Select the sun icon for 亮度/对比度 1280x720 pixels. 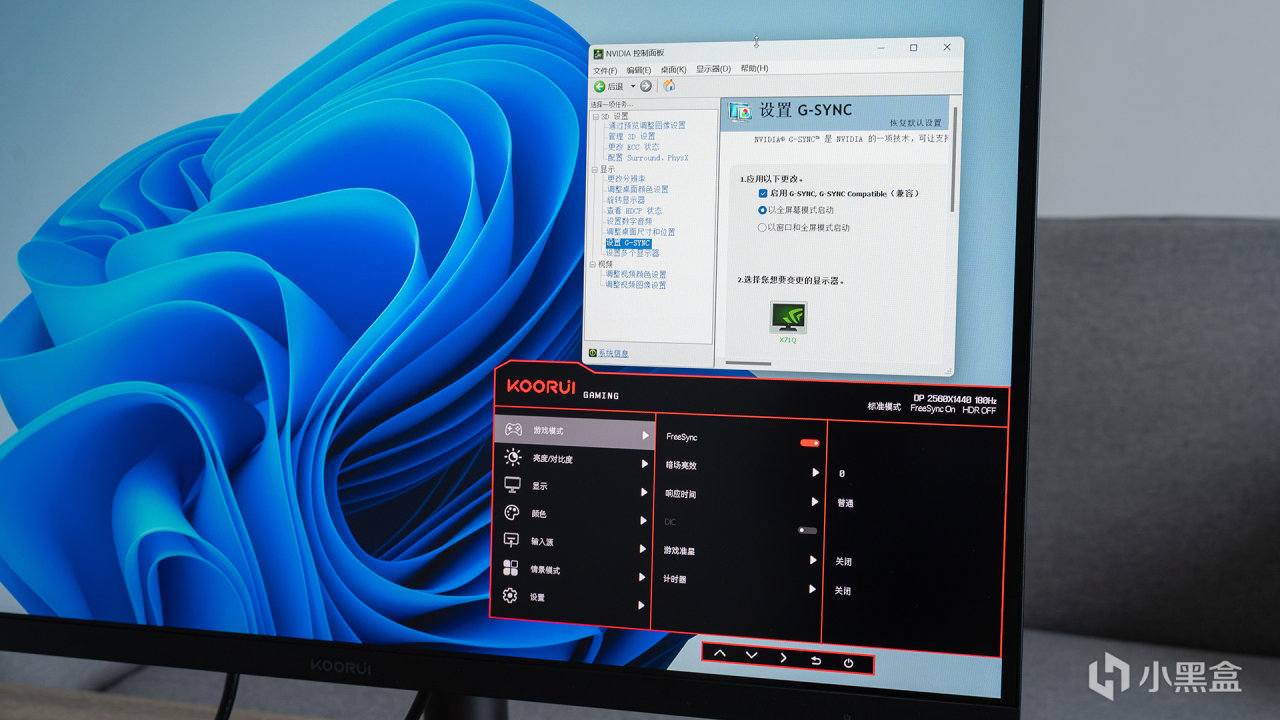click(513, 457)
